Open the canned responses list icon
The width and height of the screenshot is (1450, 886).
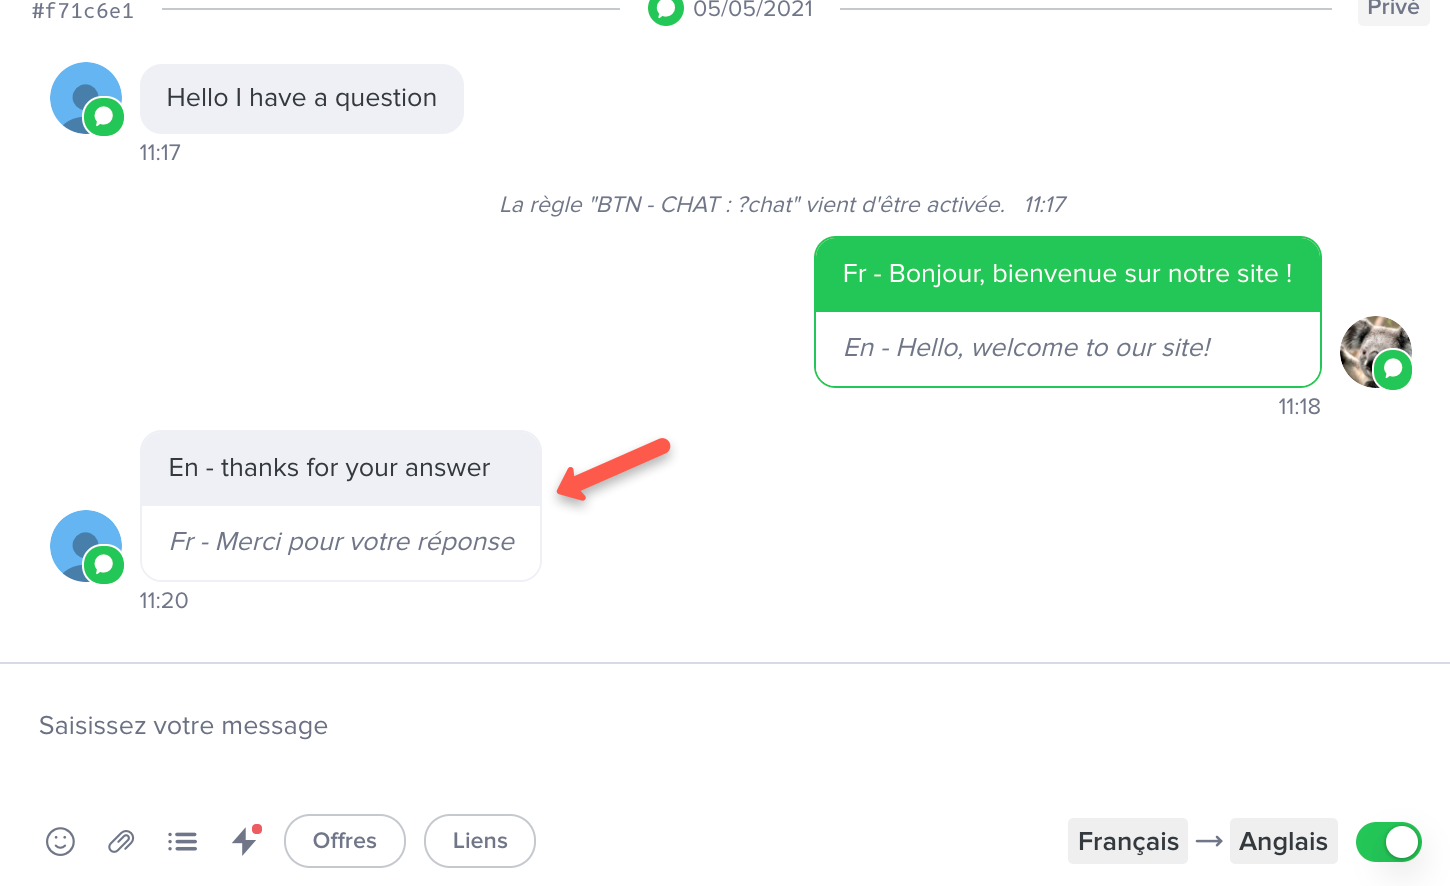(x=182, y=842)
